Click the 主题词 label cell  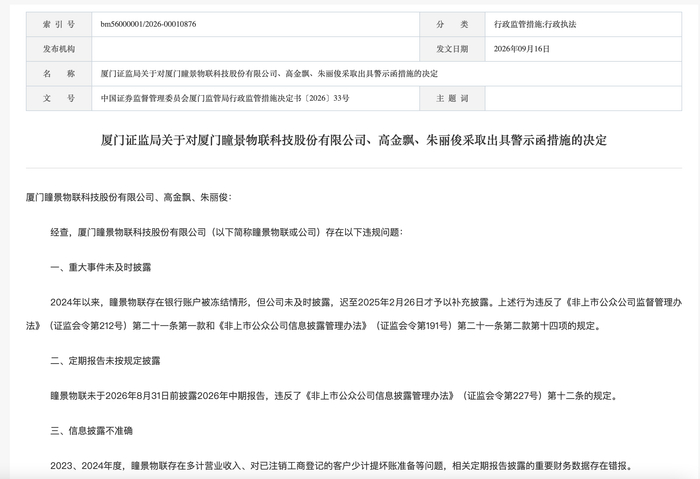tap(452, 98)
